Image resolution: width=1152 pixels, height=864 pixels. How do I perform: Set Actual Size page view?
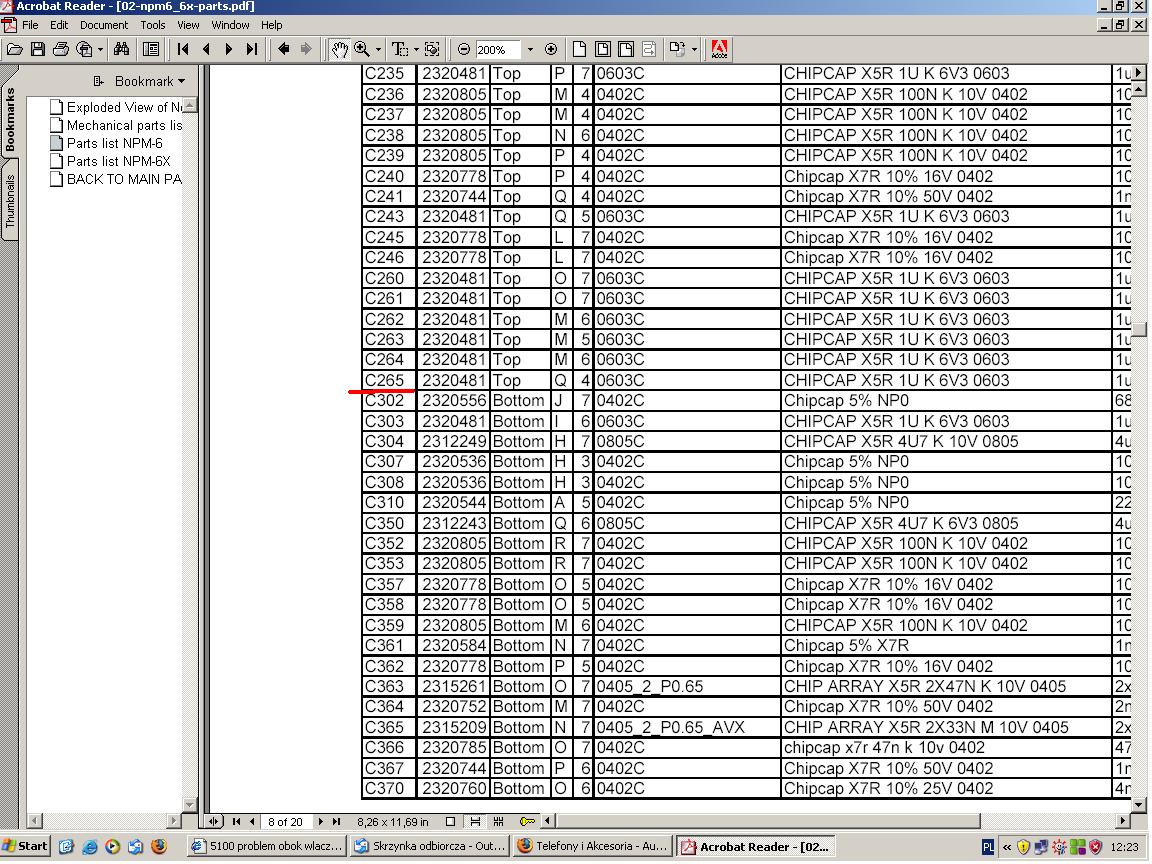579,49
